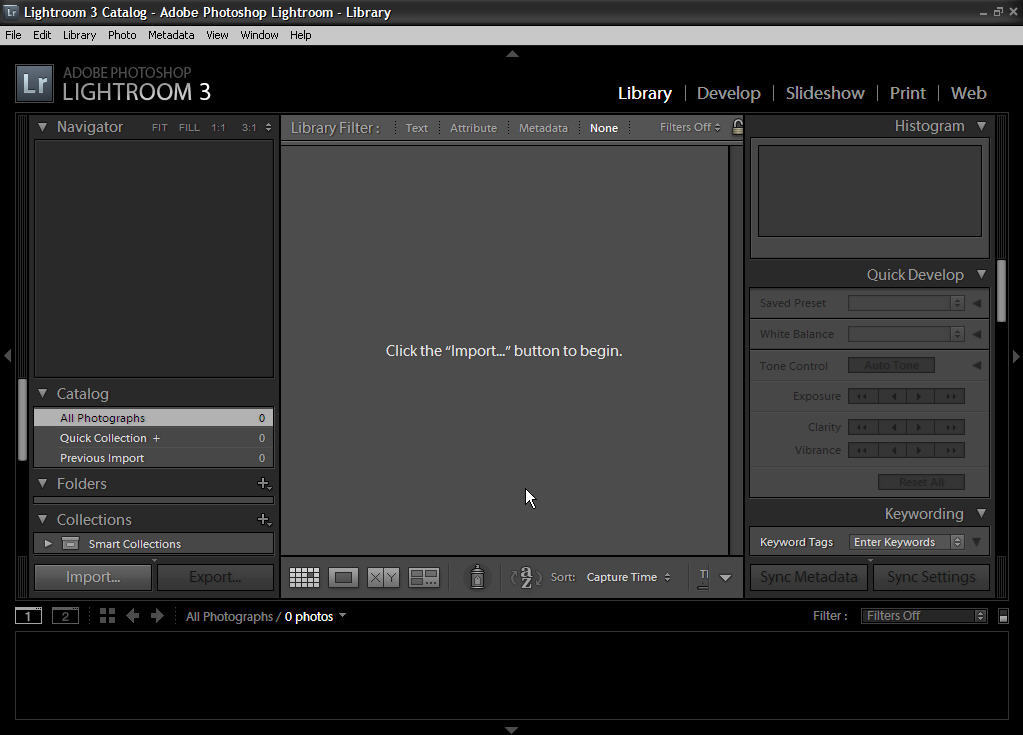Click Sync Metadata button
Viewport: 1023px width, 735px height.
(808, 577)
